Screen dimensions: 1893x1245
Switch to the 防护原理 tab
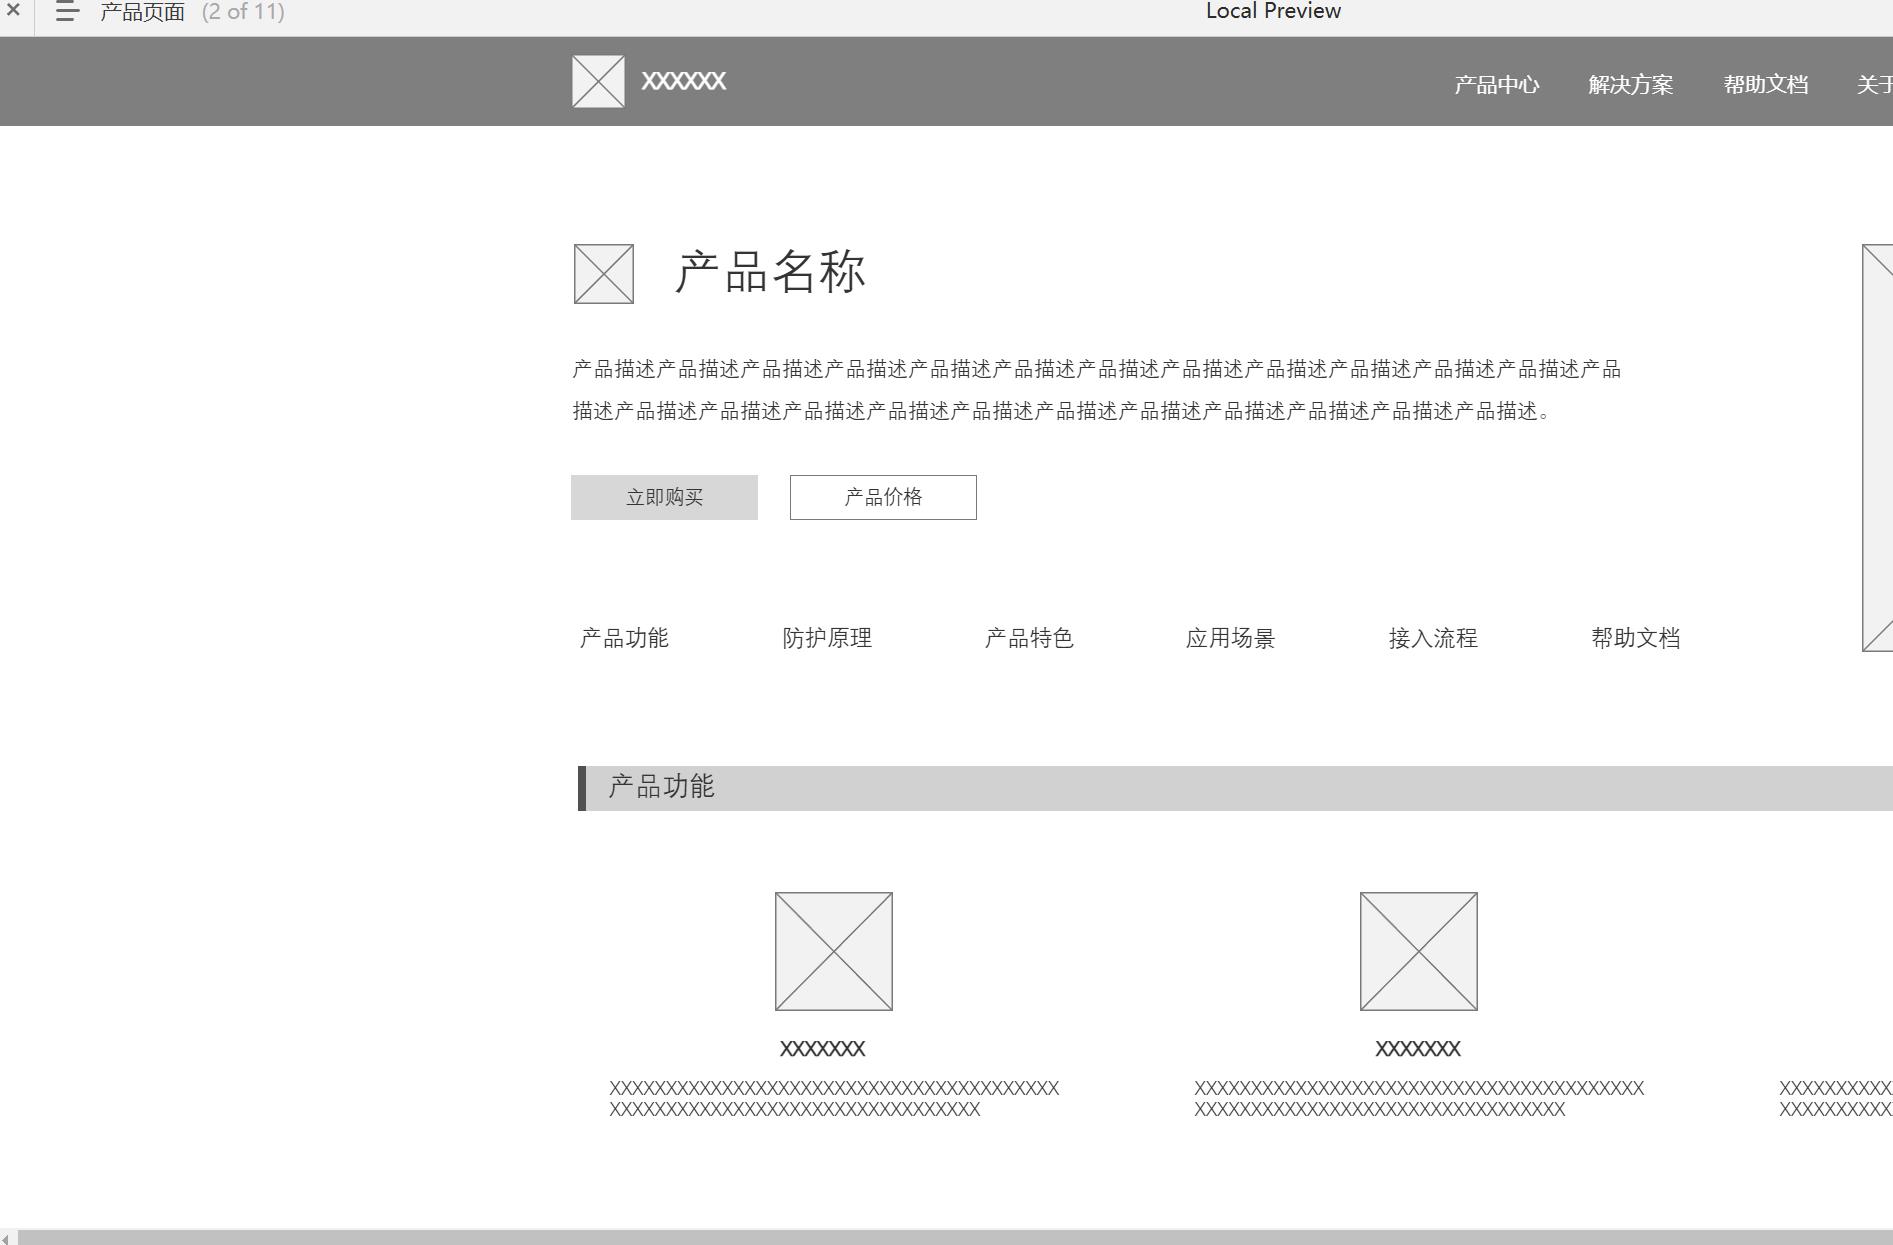827,638
